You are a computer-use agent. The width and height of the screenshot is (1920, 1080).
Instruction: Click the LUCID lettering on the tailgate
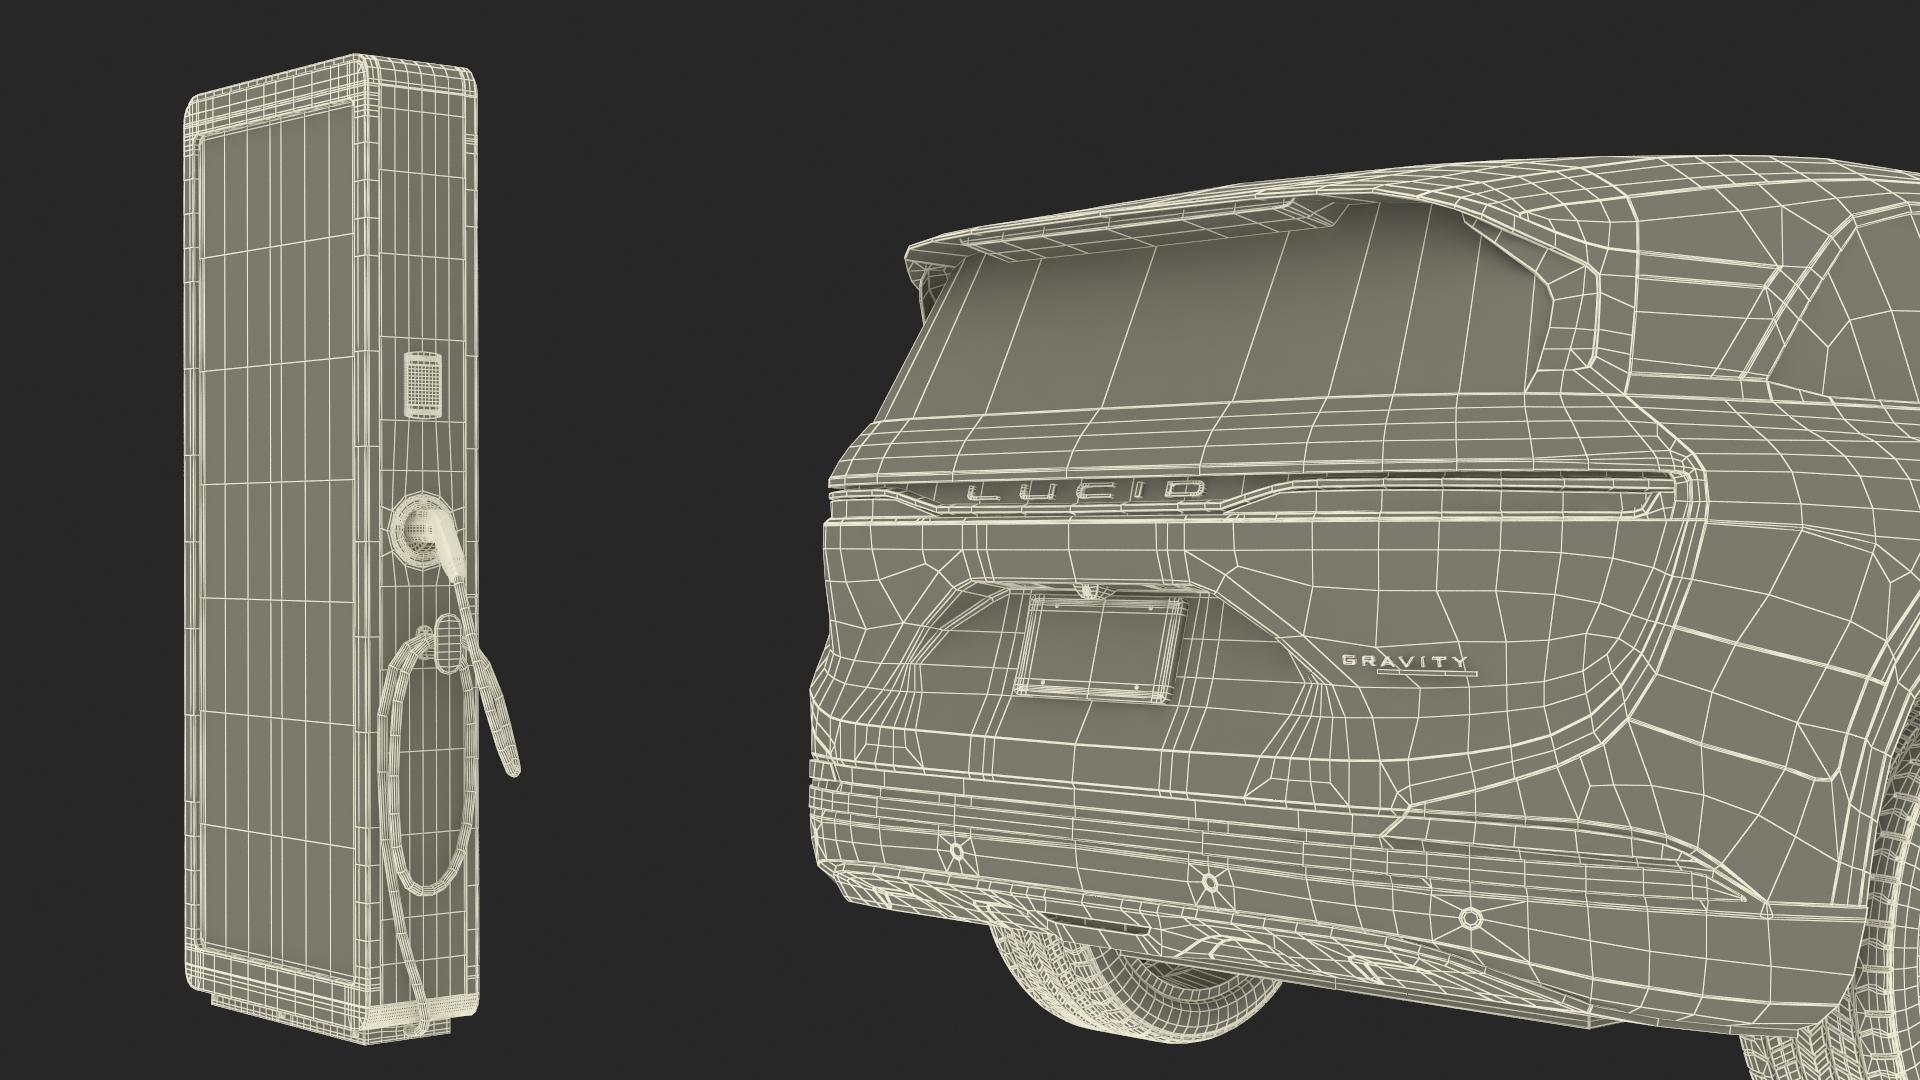(x=1085, y=491)
